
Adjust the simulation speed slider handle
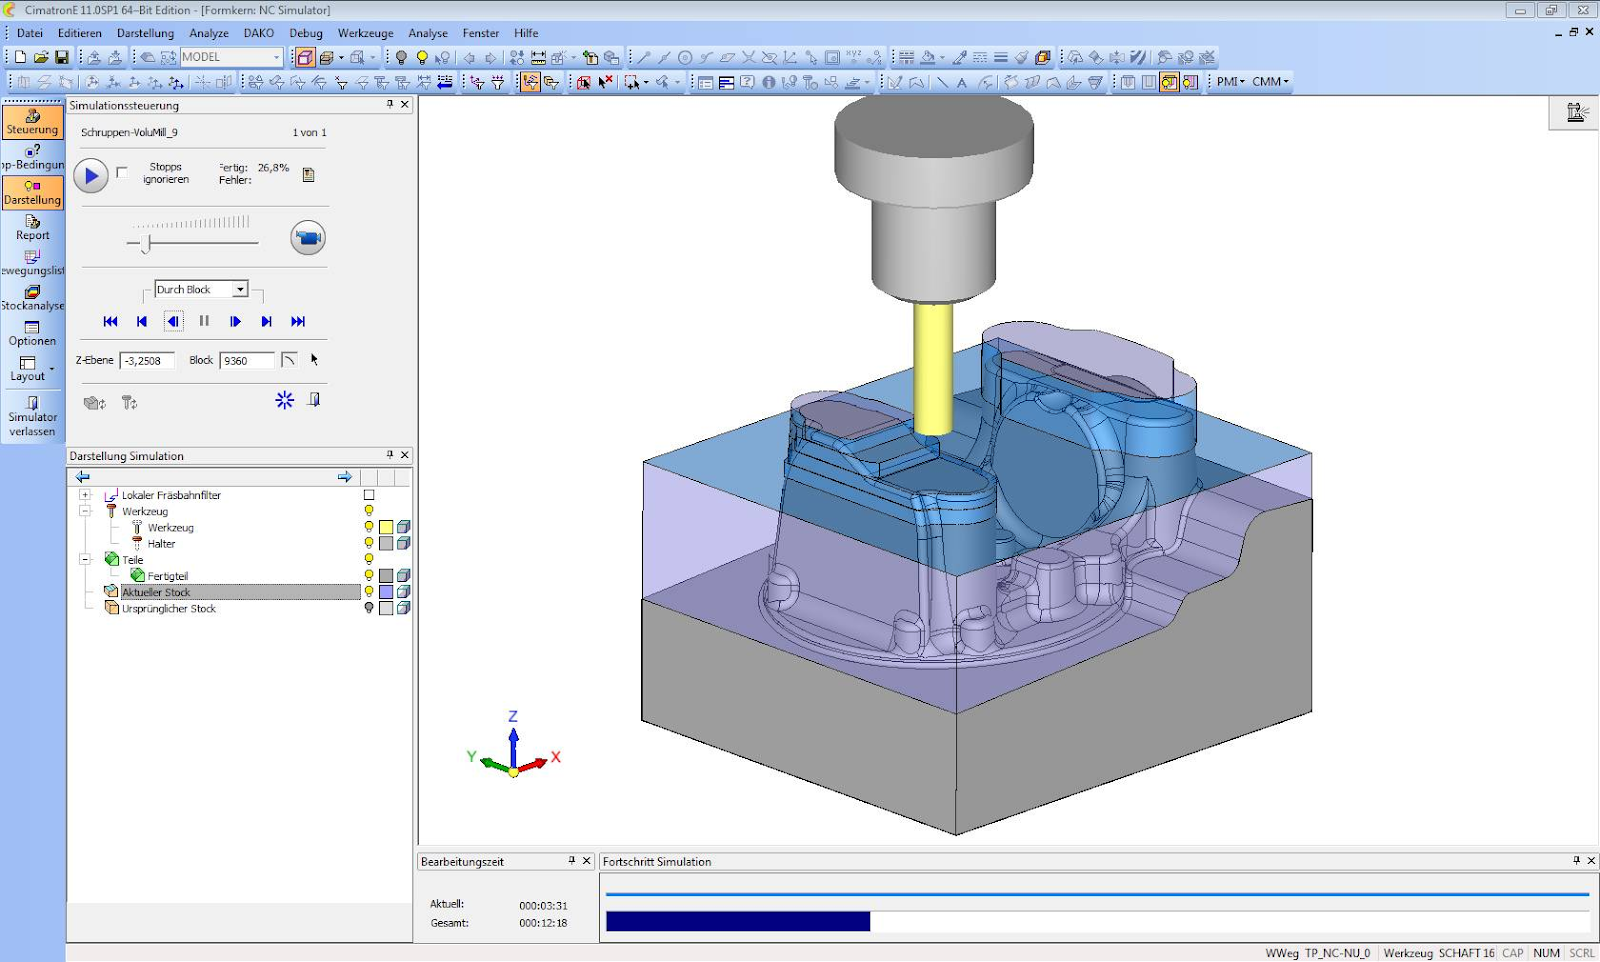[x=146, y=243]
